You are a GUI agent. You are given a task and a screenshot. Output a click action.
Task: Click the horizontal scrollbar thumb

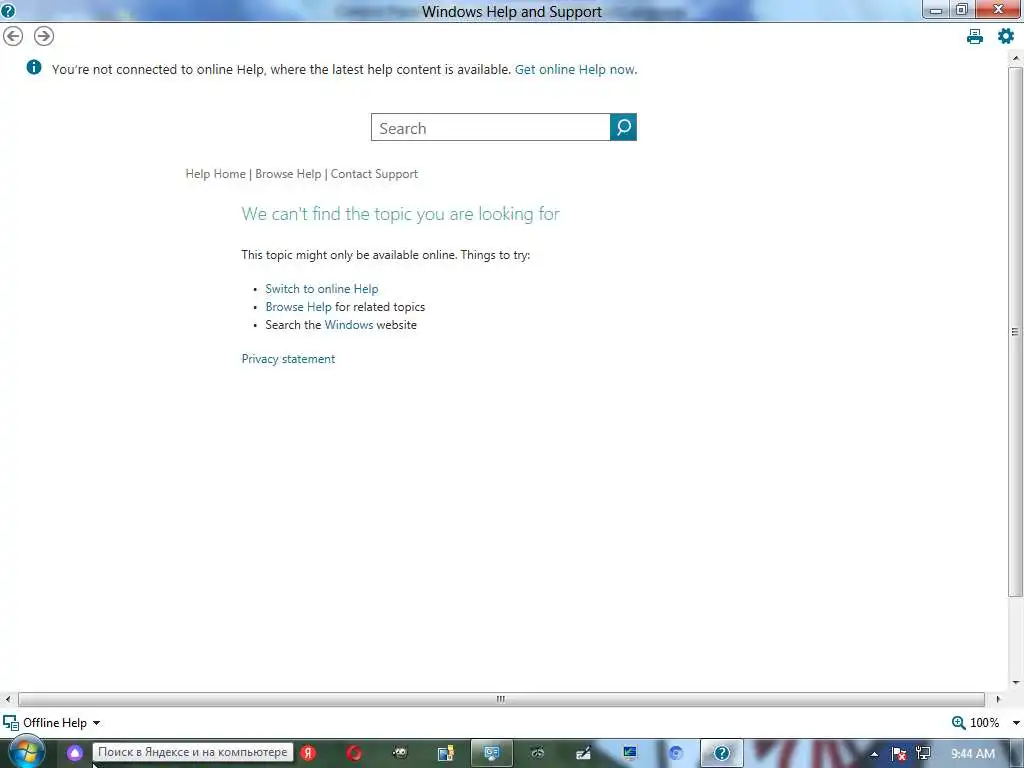(501, 699)
